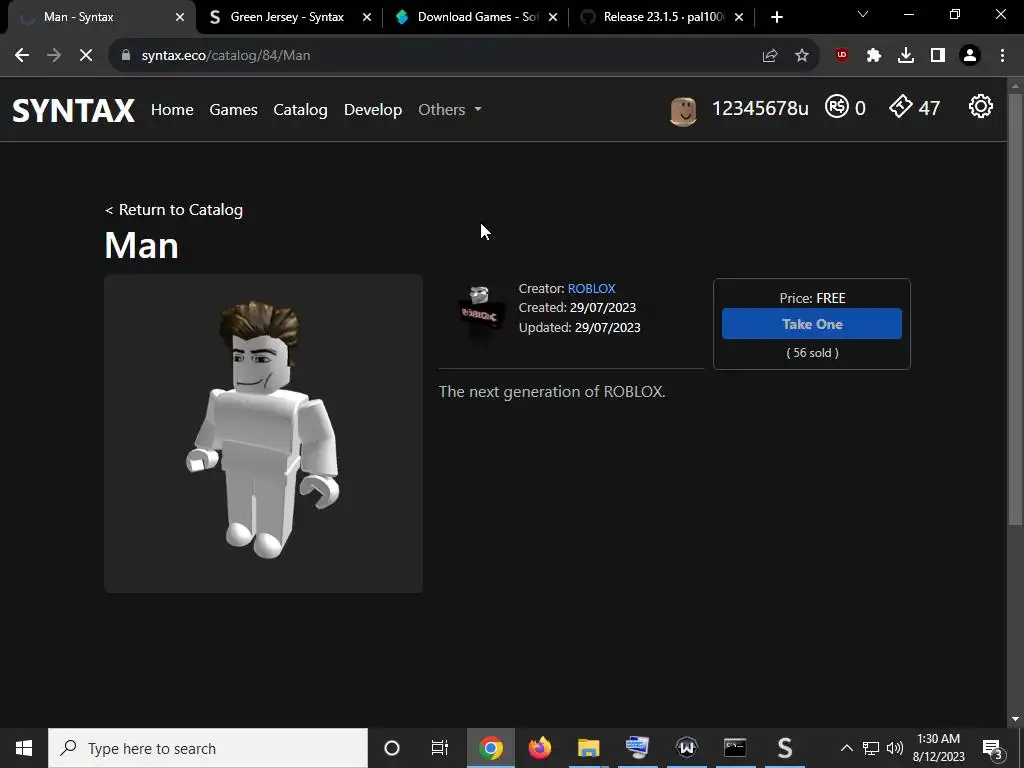Switch to the Release 23.1.5 tab
1024x768 pixels.
[663, 17]
